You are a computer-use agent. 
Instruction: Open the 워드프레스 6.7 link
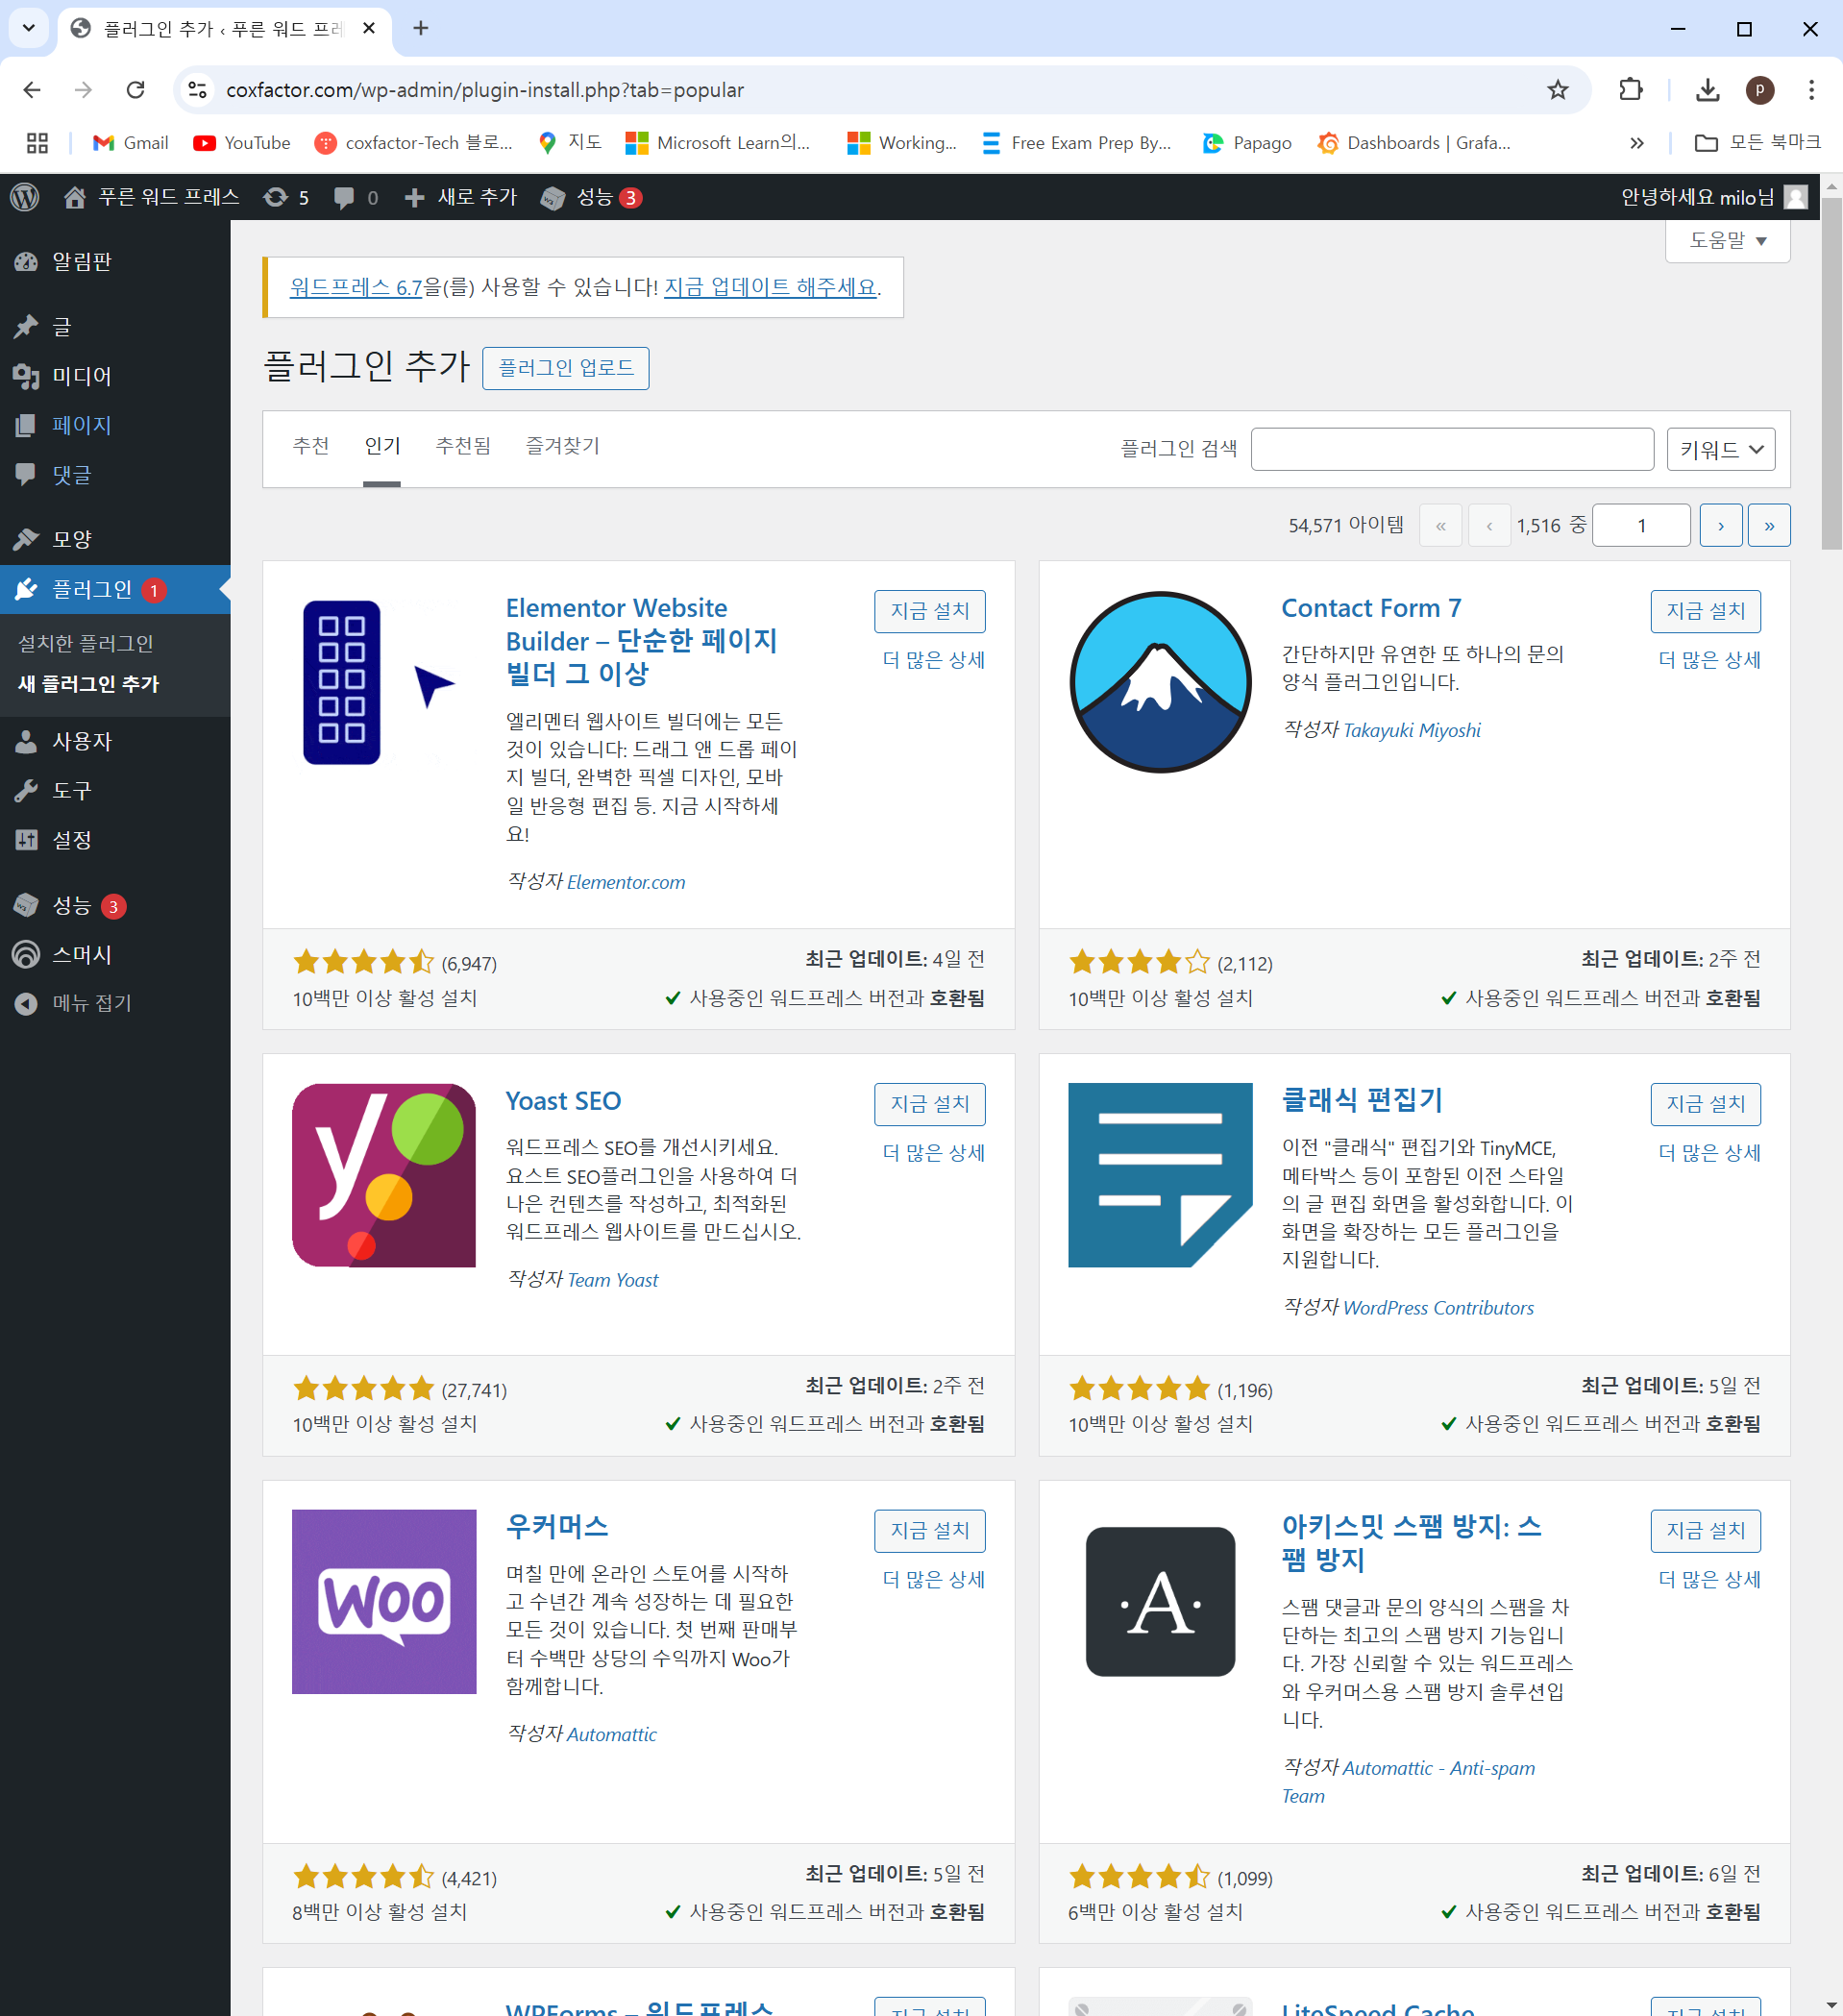pyautogui.click(x=356, y=287)
